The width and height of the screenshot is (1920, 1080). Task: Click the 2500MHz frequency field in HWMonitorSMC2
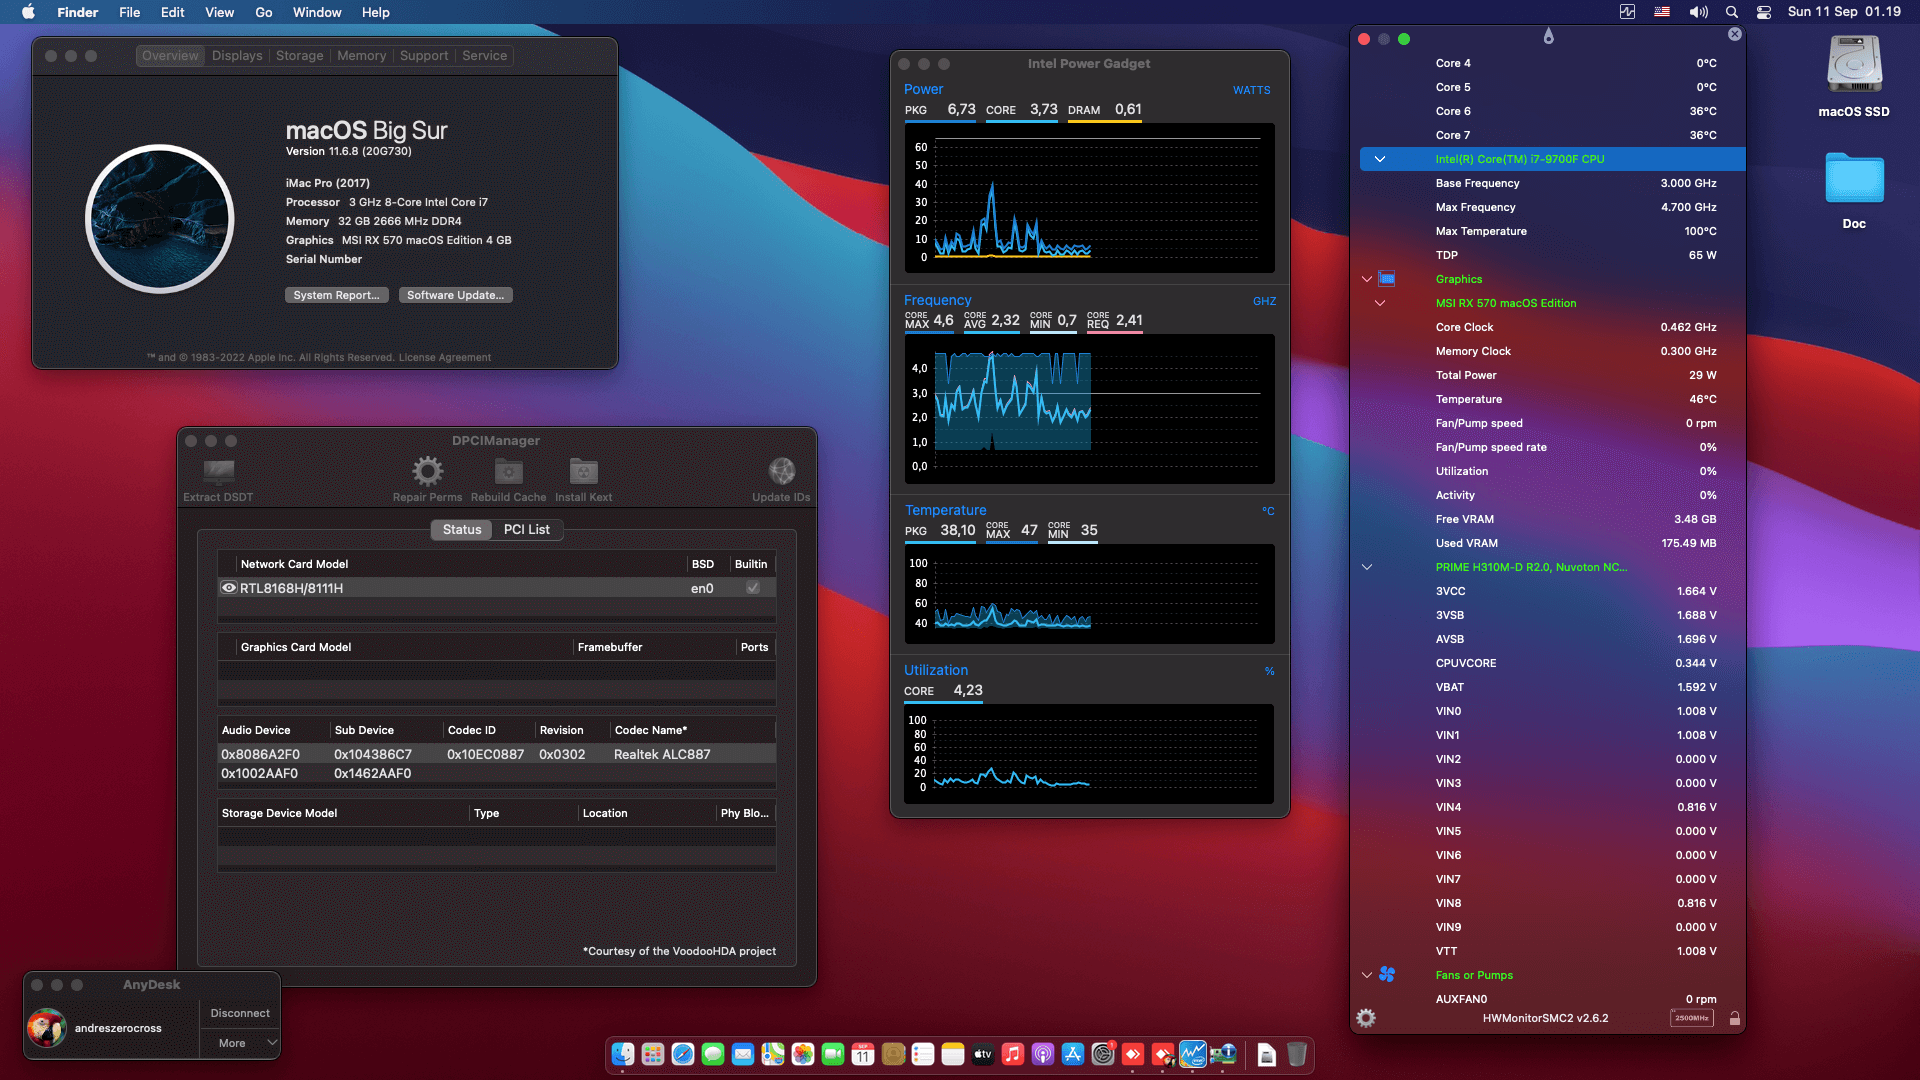[x=1692, y=1017]
